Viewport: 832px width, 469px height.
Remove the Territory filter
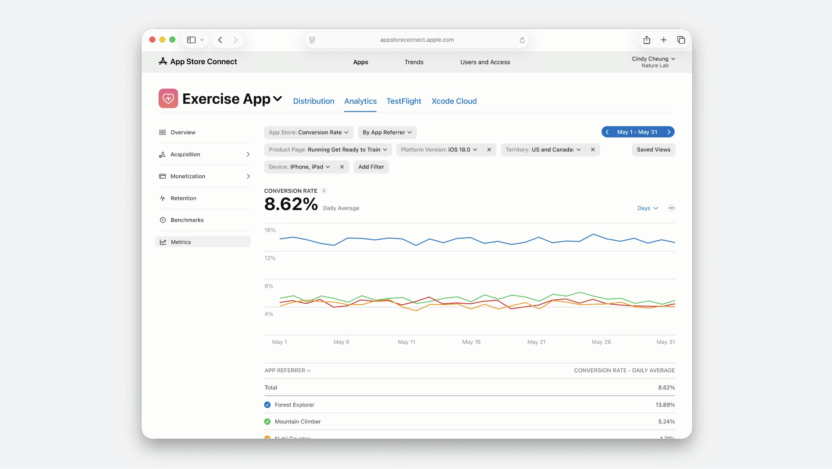click(593, 150)
